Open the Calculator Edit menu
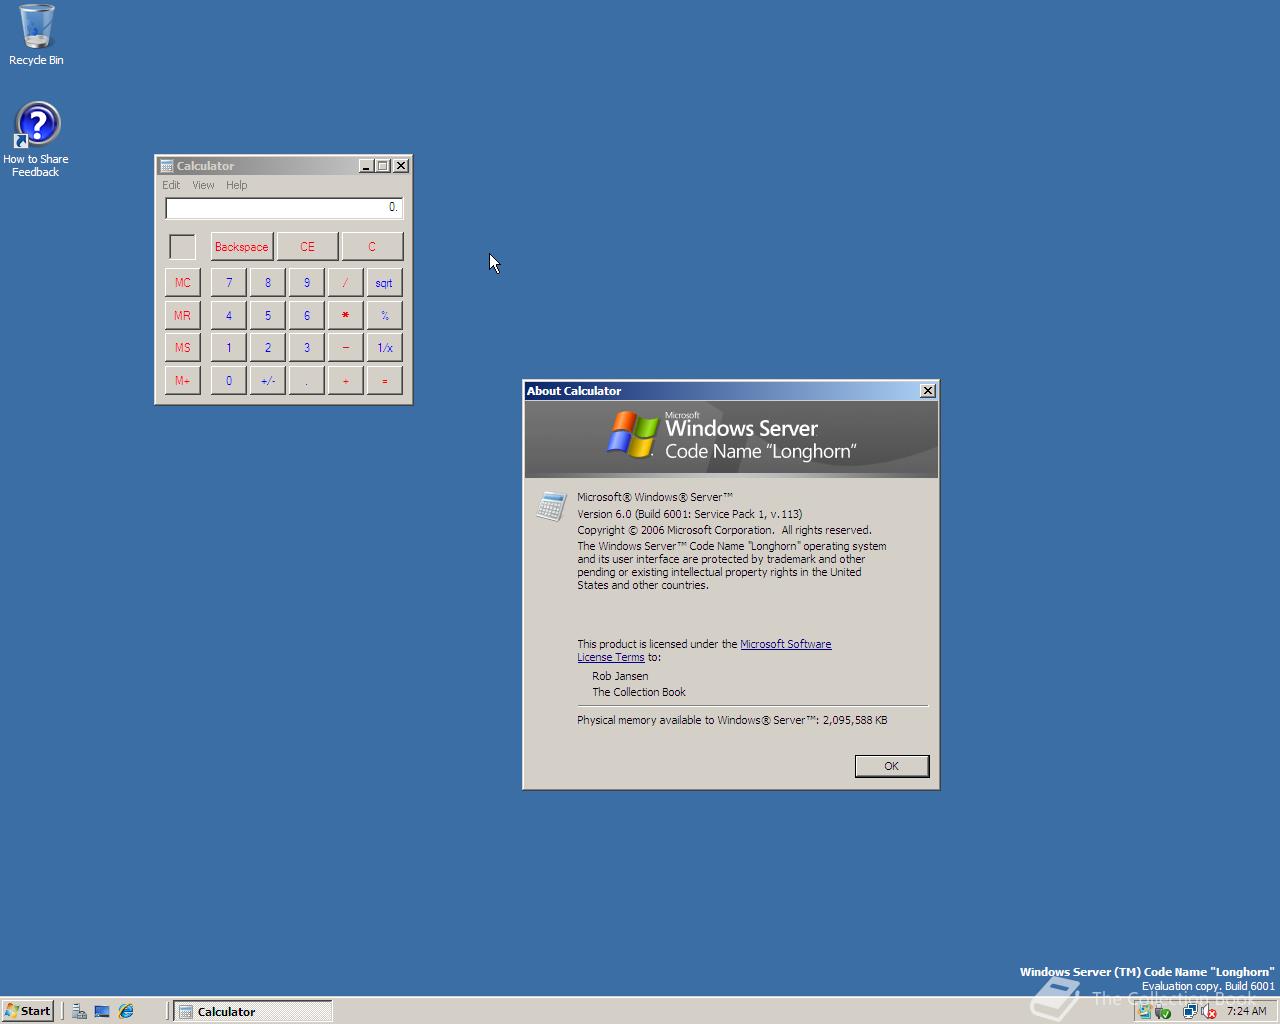Viewport: 1280px width, 1024px height. click(171, 185)
